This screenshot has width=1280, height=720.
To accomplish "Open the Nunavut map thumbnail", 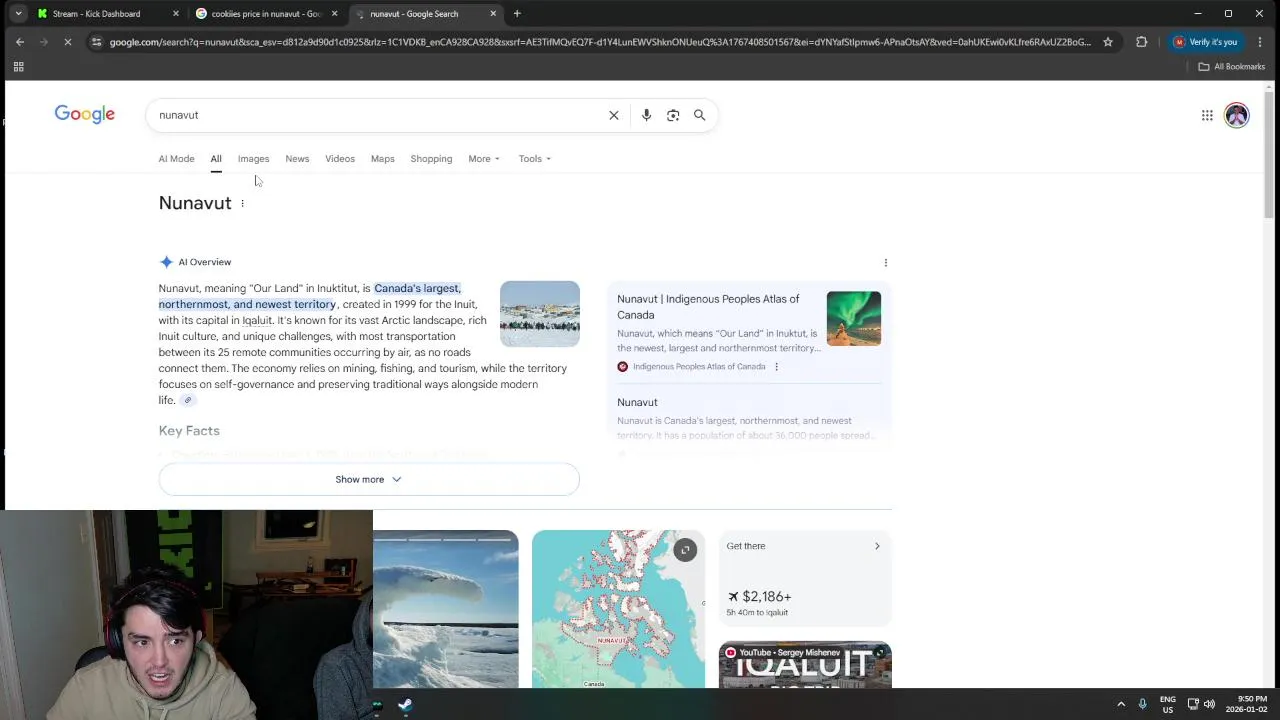I will (618, 609).
